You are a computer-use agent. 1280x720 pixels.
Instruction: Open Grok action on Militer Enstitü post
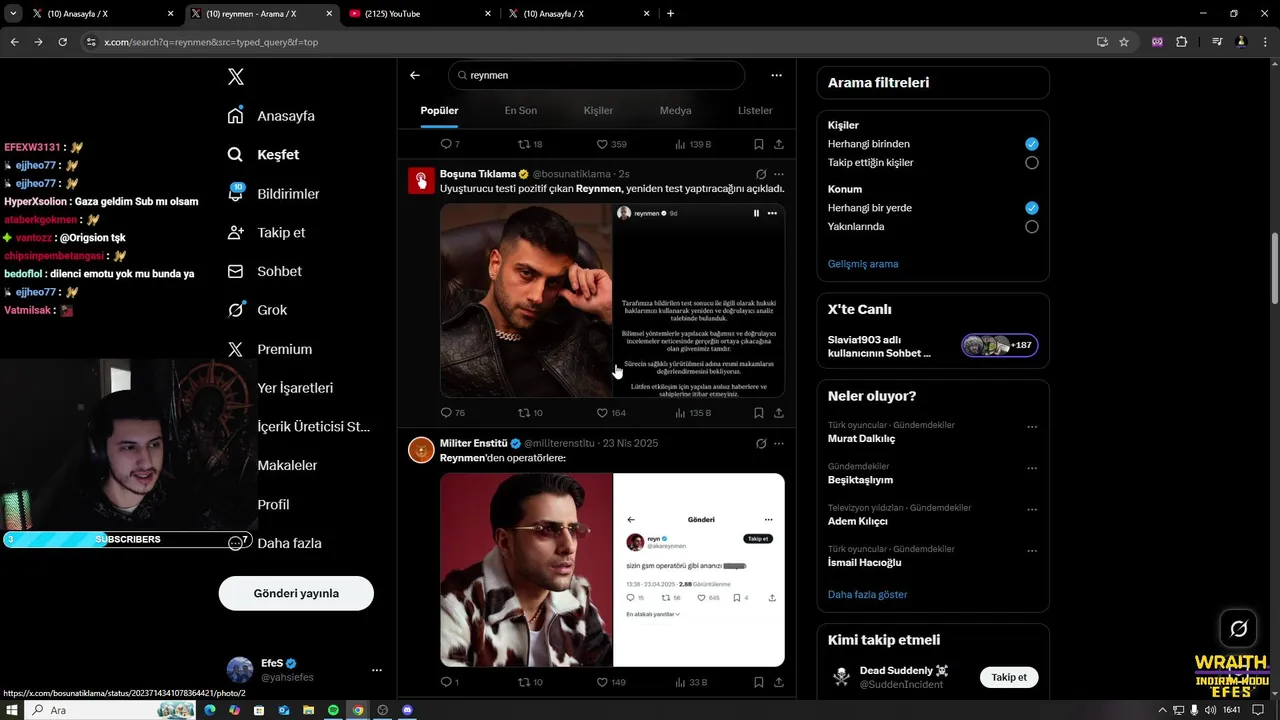tap(761, 443)
